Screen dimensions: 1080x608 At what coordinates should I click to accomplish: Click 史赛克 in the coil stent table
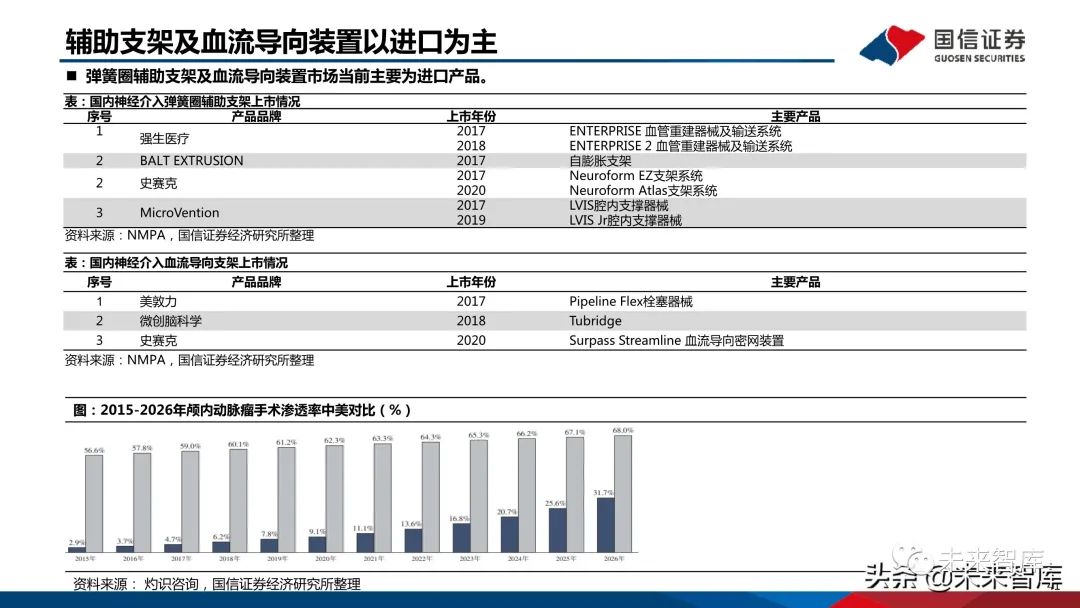pos(158,183)
